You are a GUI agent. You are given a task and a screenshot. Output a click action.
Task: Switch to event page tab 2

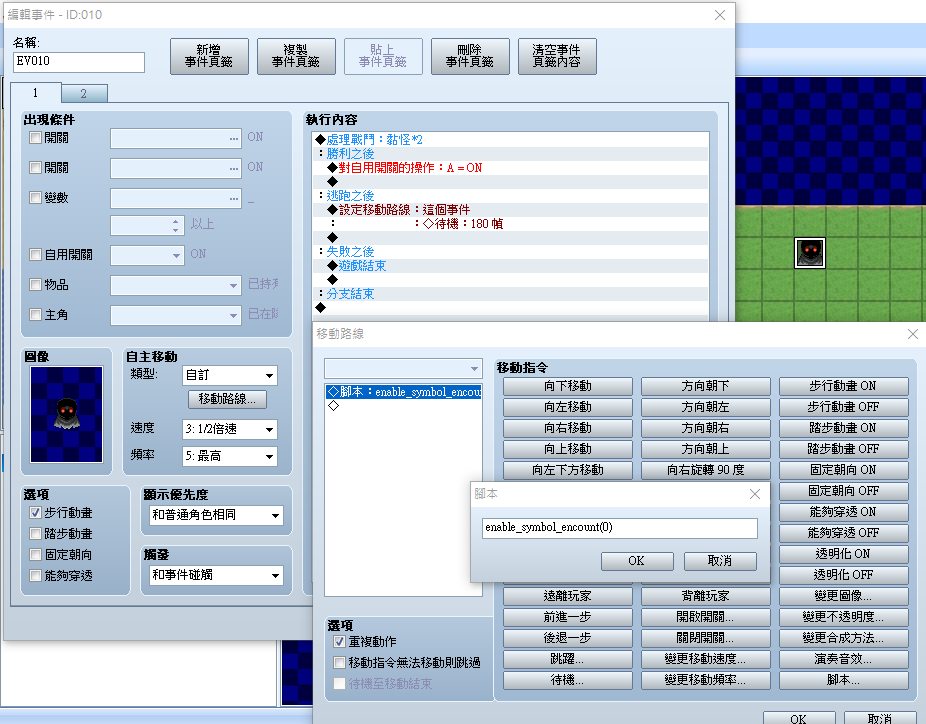coord(84,93)
